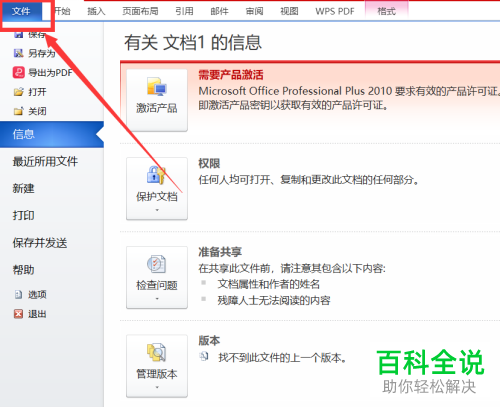Click the 关闭 menu label
This screenshot has width=500, height=407.
37,111
